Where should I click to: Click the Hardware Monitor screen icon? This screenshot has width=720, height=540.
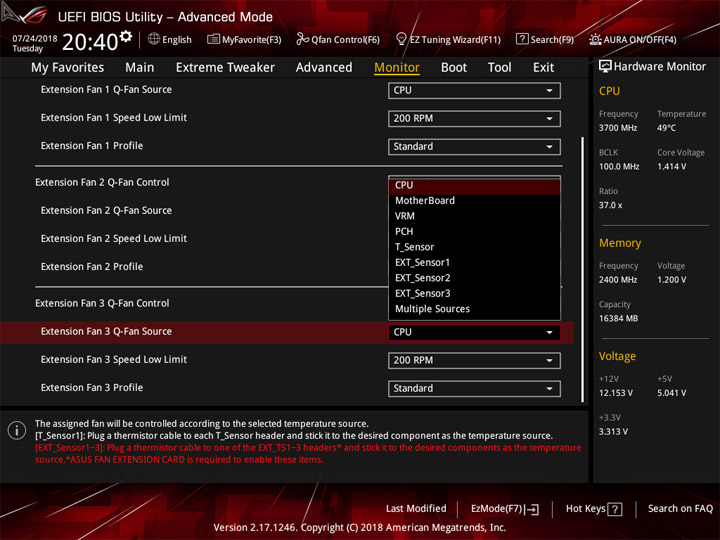[x=605, y=66]
